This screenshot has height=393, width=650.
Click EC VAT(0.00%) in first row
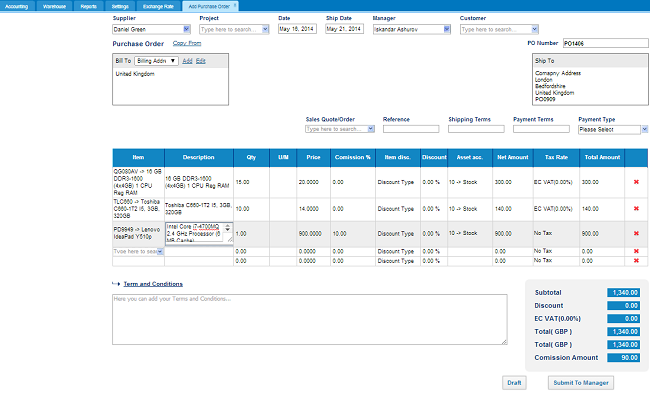(553, 182)
